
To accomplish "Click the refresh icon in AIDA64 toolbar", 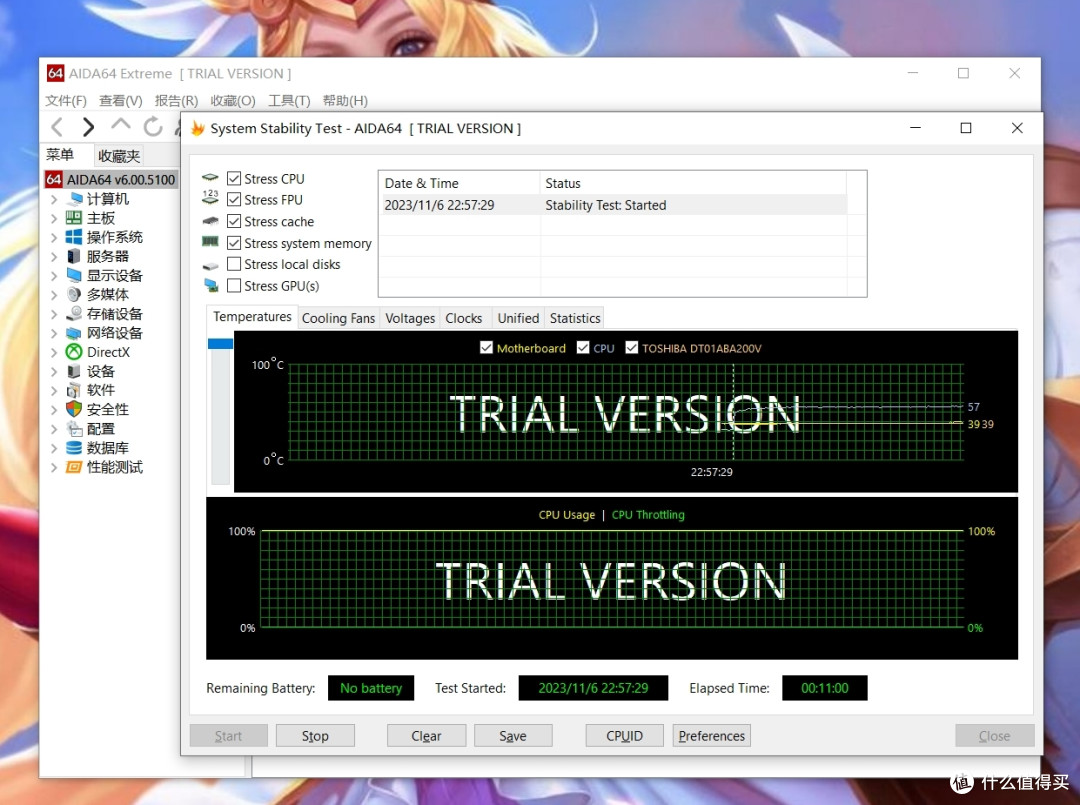I will [x=153, y=127].
